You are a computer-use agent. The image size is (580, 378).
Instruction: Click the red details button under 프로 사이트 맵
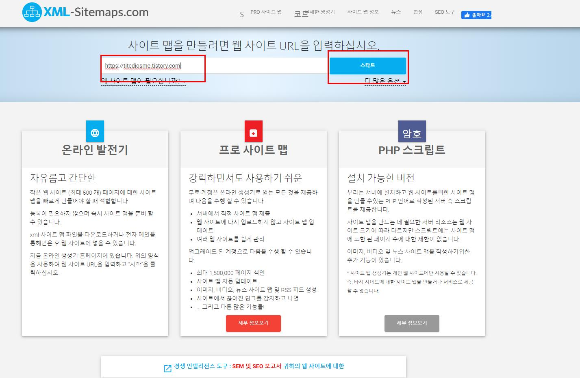click(x=253, y=323)
